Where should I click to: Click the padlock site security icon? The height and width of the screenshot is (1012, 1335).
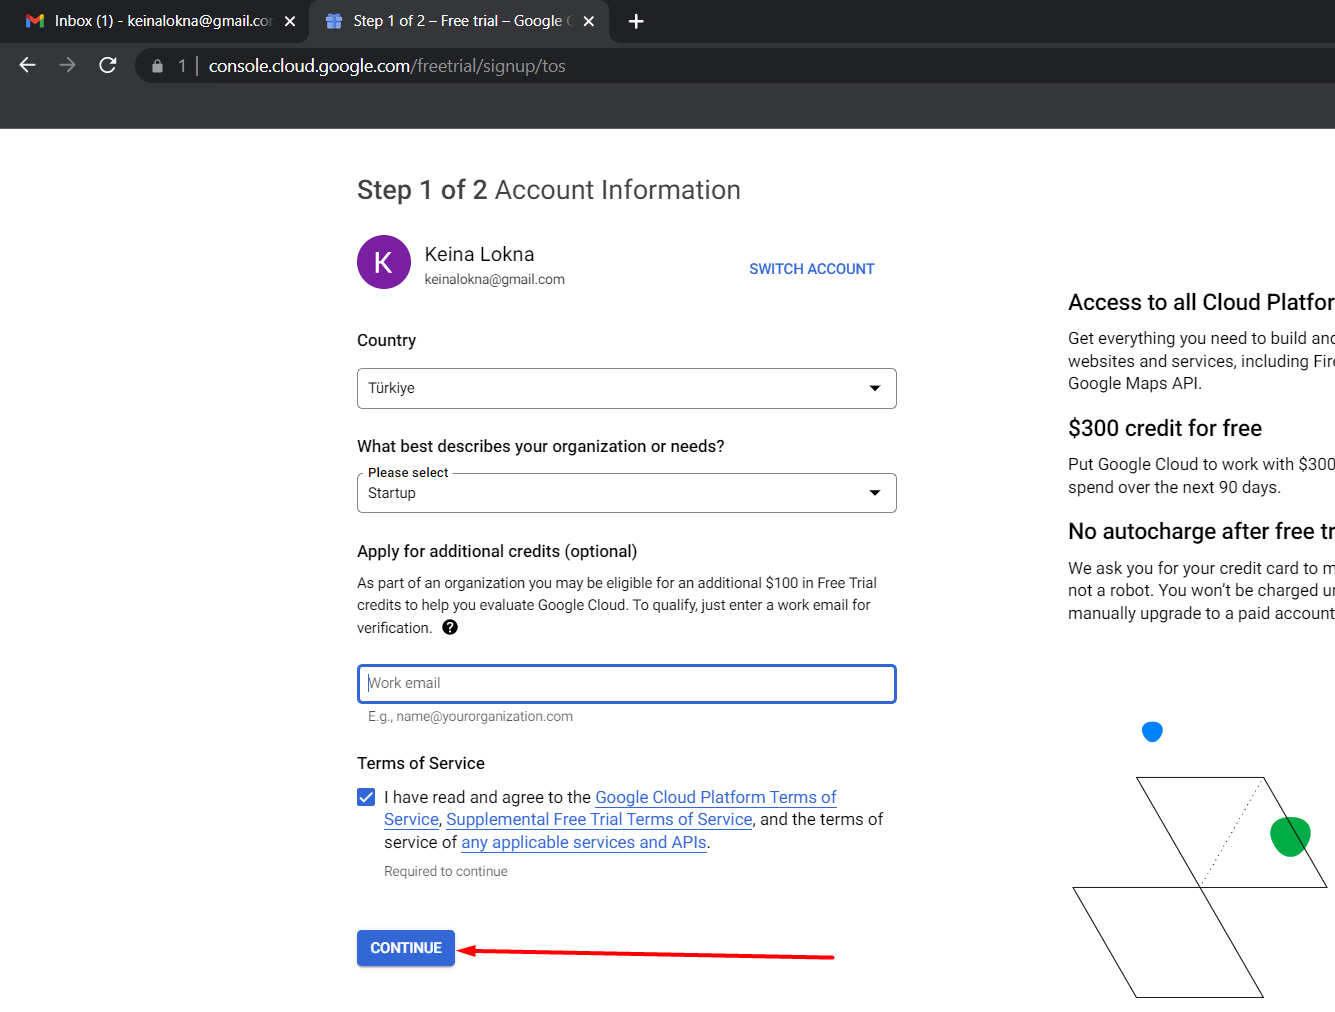click(157, 66)
